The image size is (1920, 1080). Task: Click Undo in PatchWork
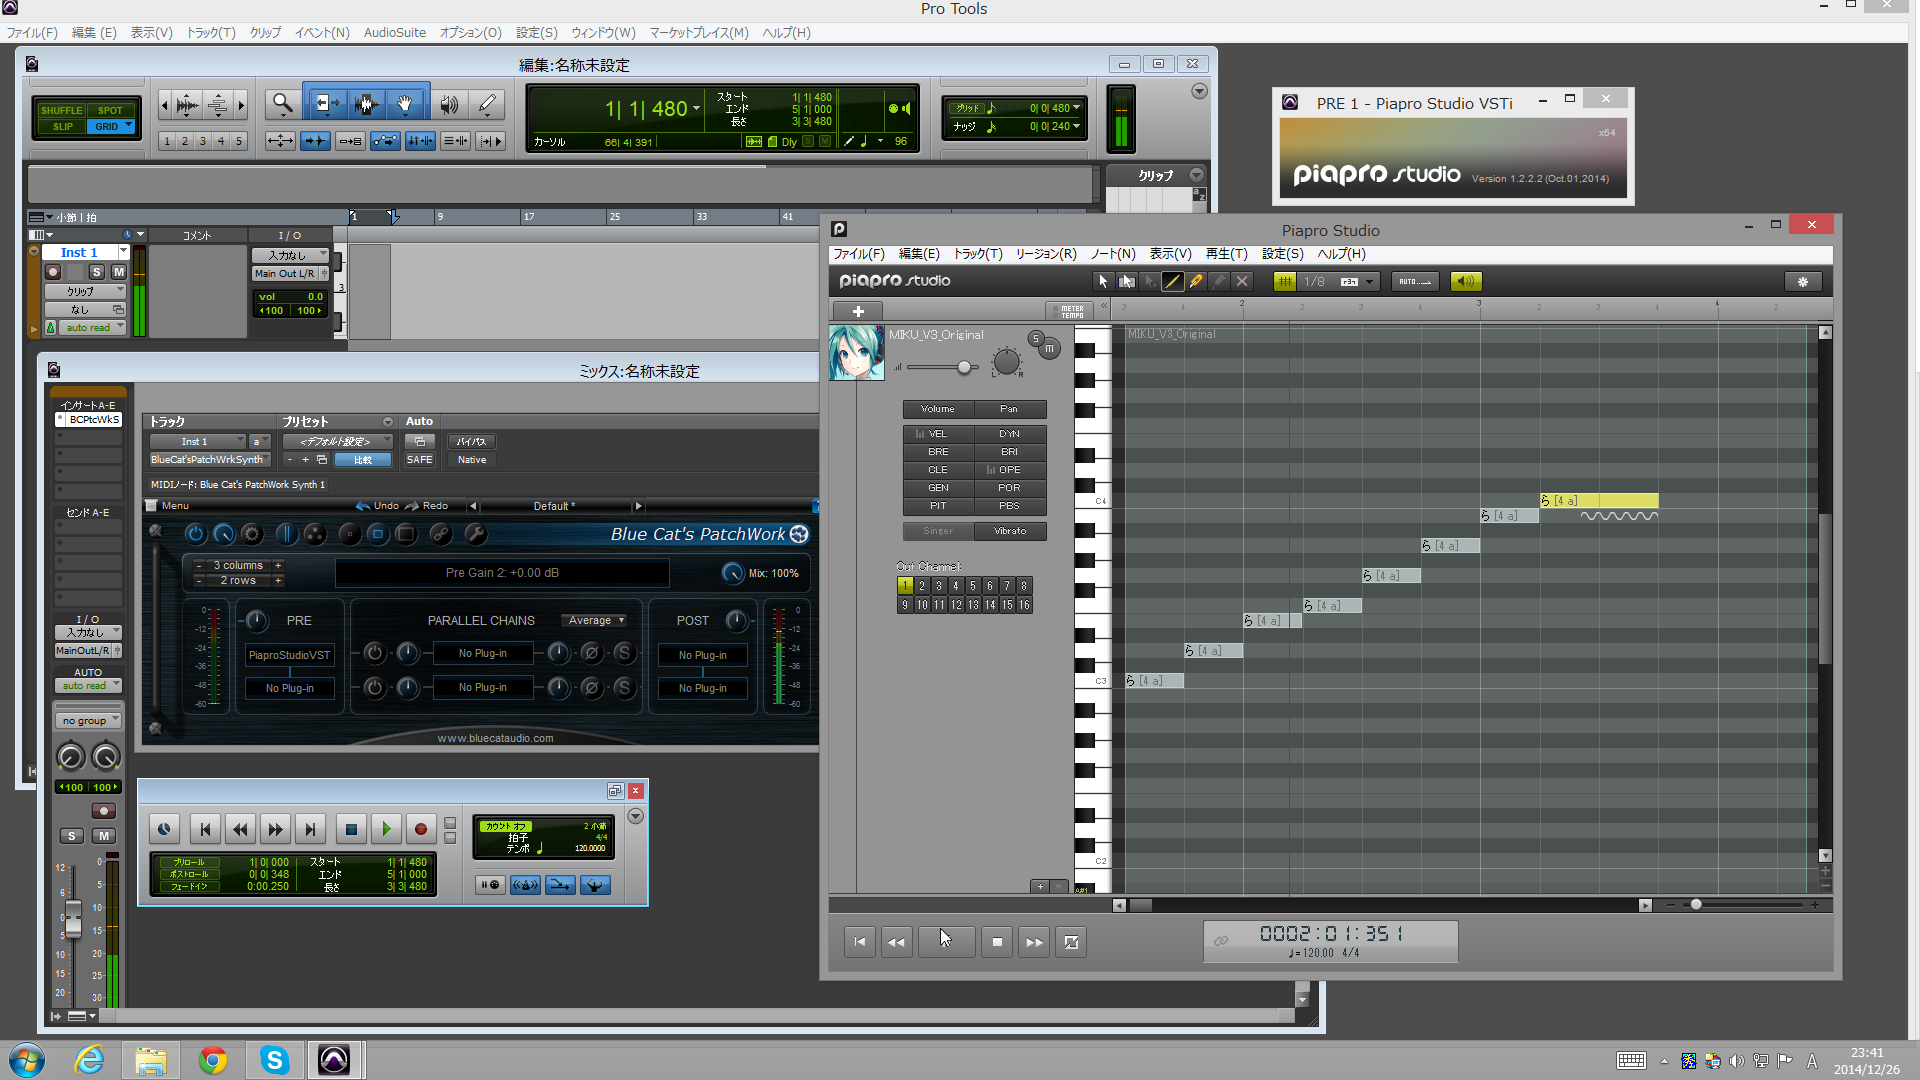click(378, 506)
